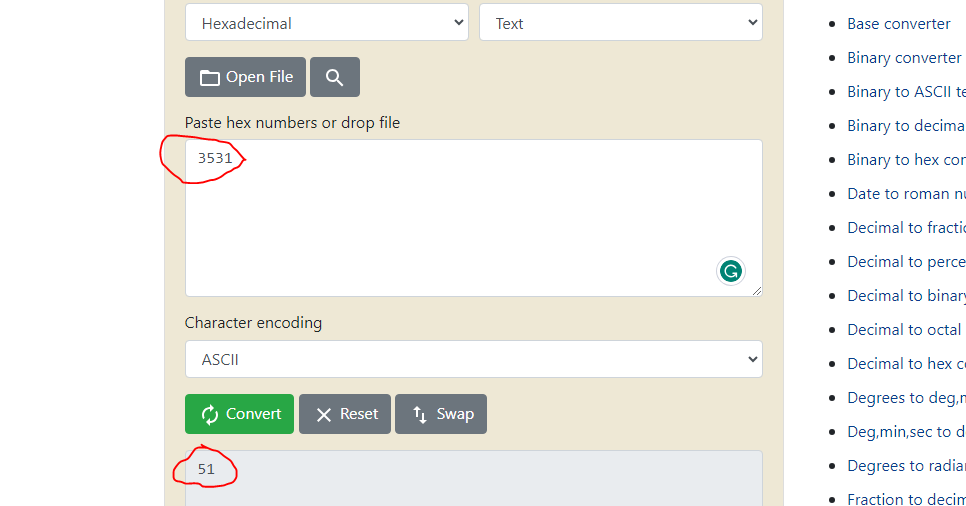Open the Degrees to radians link
966x506 pixels.
tap(905, 465)
